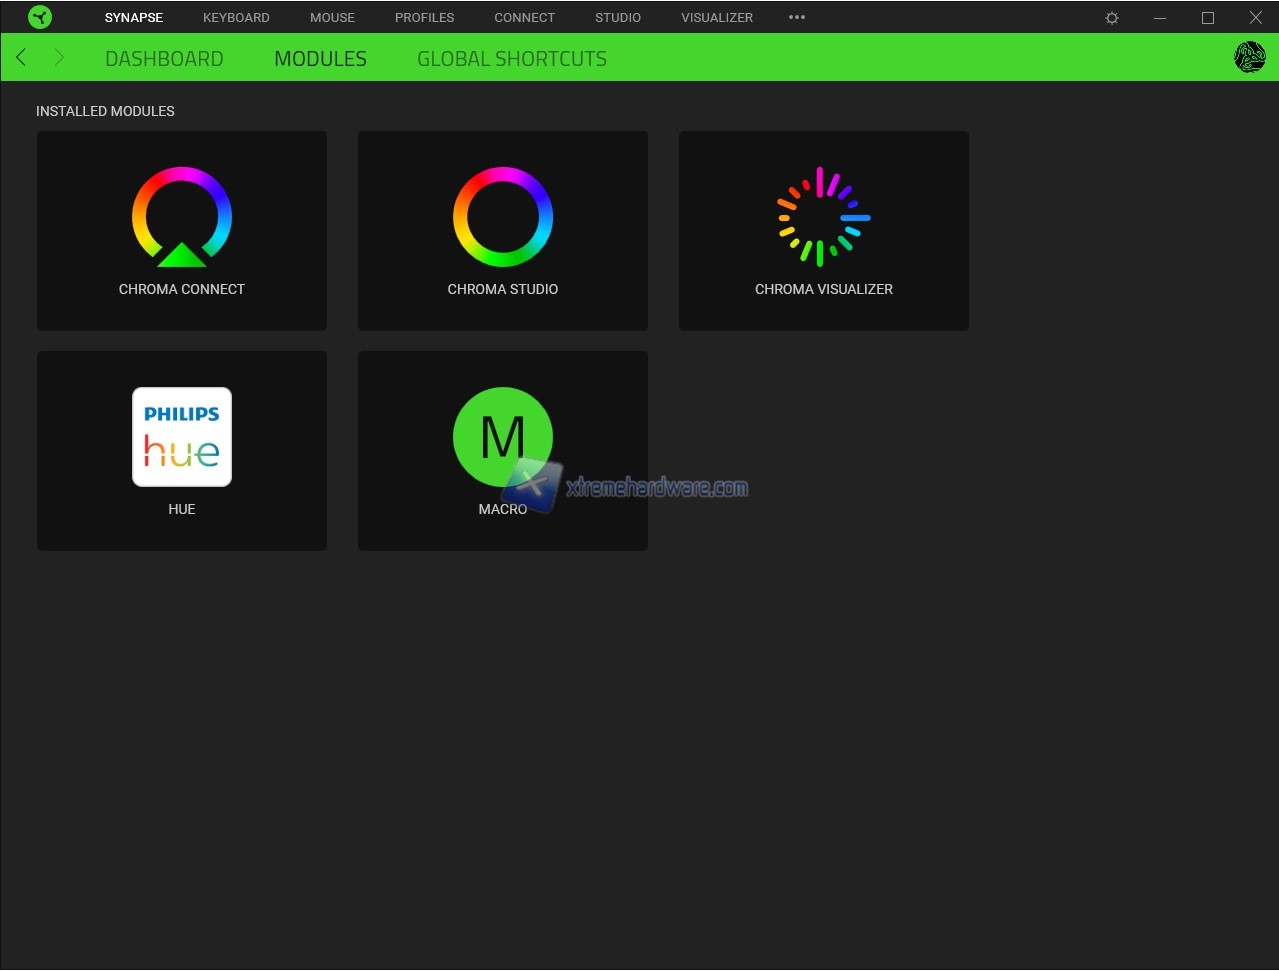Open the Philips Hue module icon
Image resolution: width=1279 pixels, height=972 pixels.
coord(182,437)
